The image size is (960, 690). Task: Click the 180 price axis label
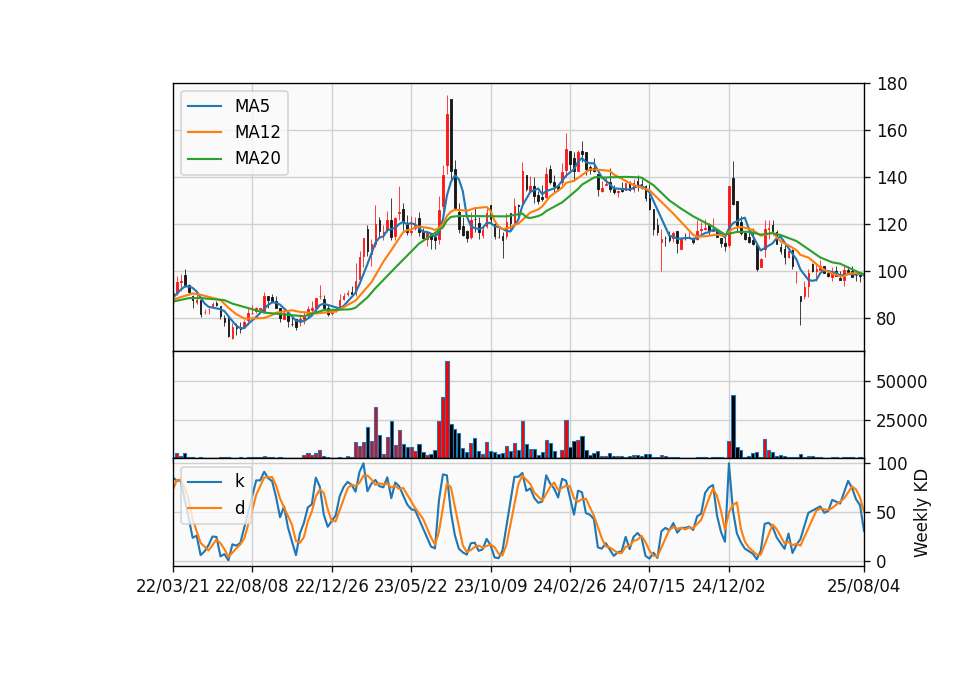pyautogui.click(x=892, y=84)
